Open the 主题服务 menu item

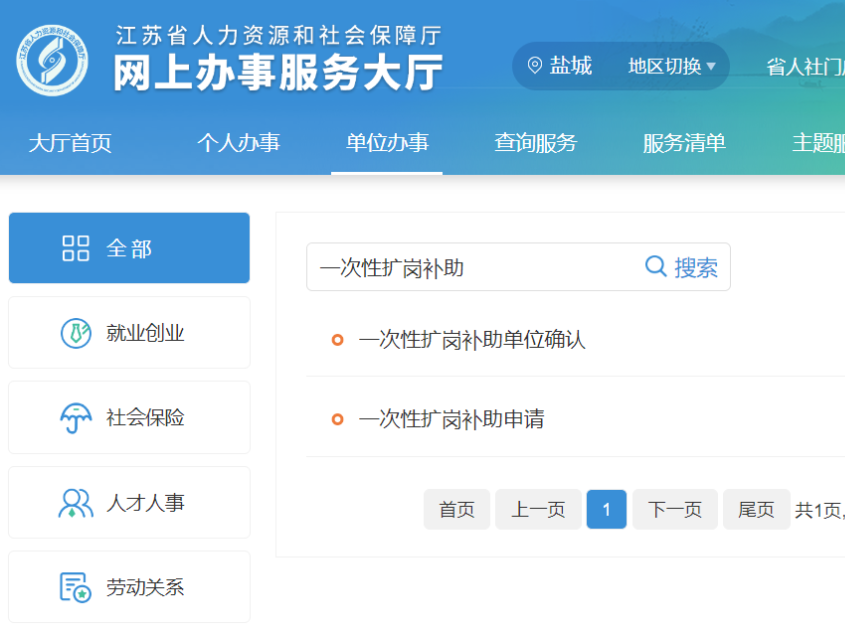[821, 143]
